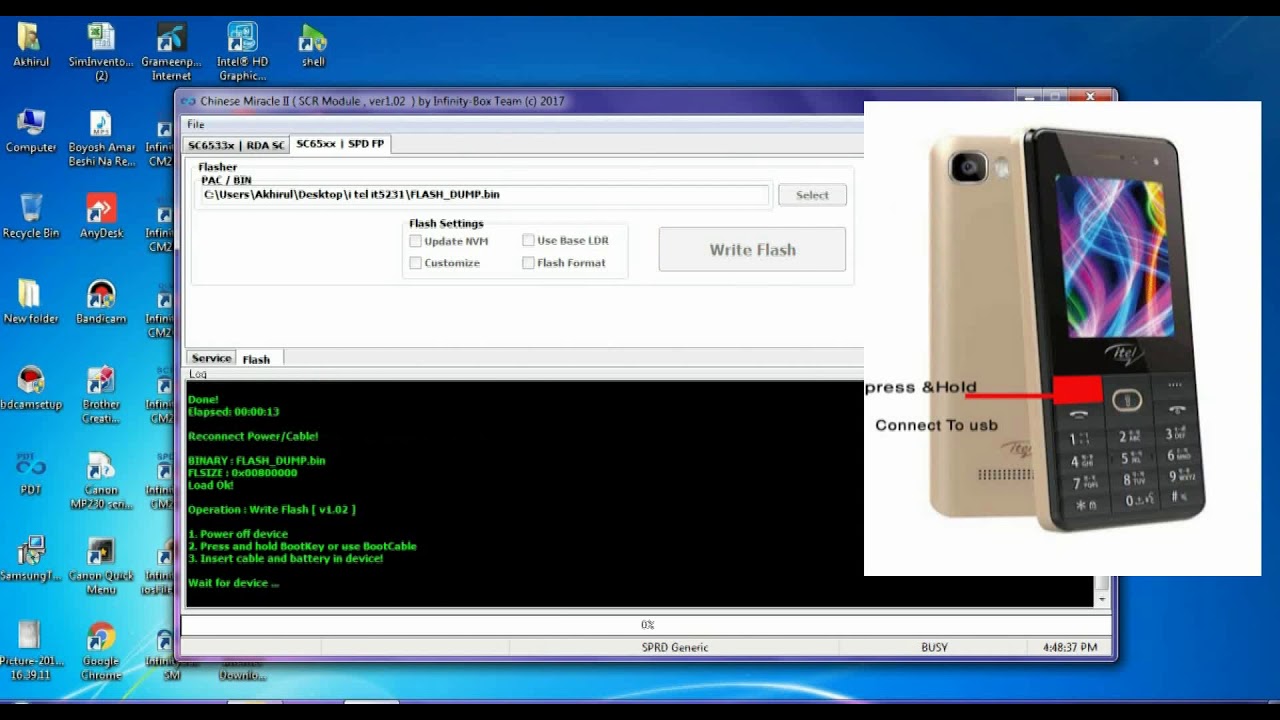
Task: Launch Bandicam shortcut
Action: pos(101,302)
